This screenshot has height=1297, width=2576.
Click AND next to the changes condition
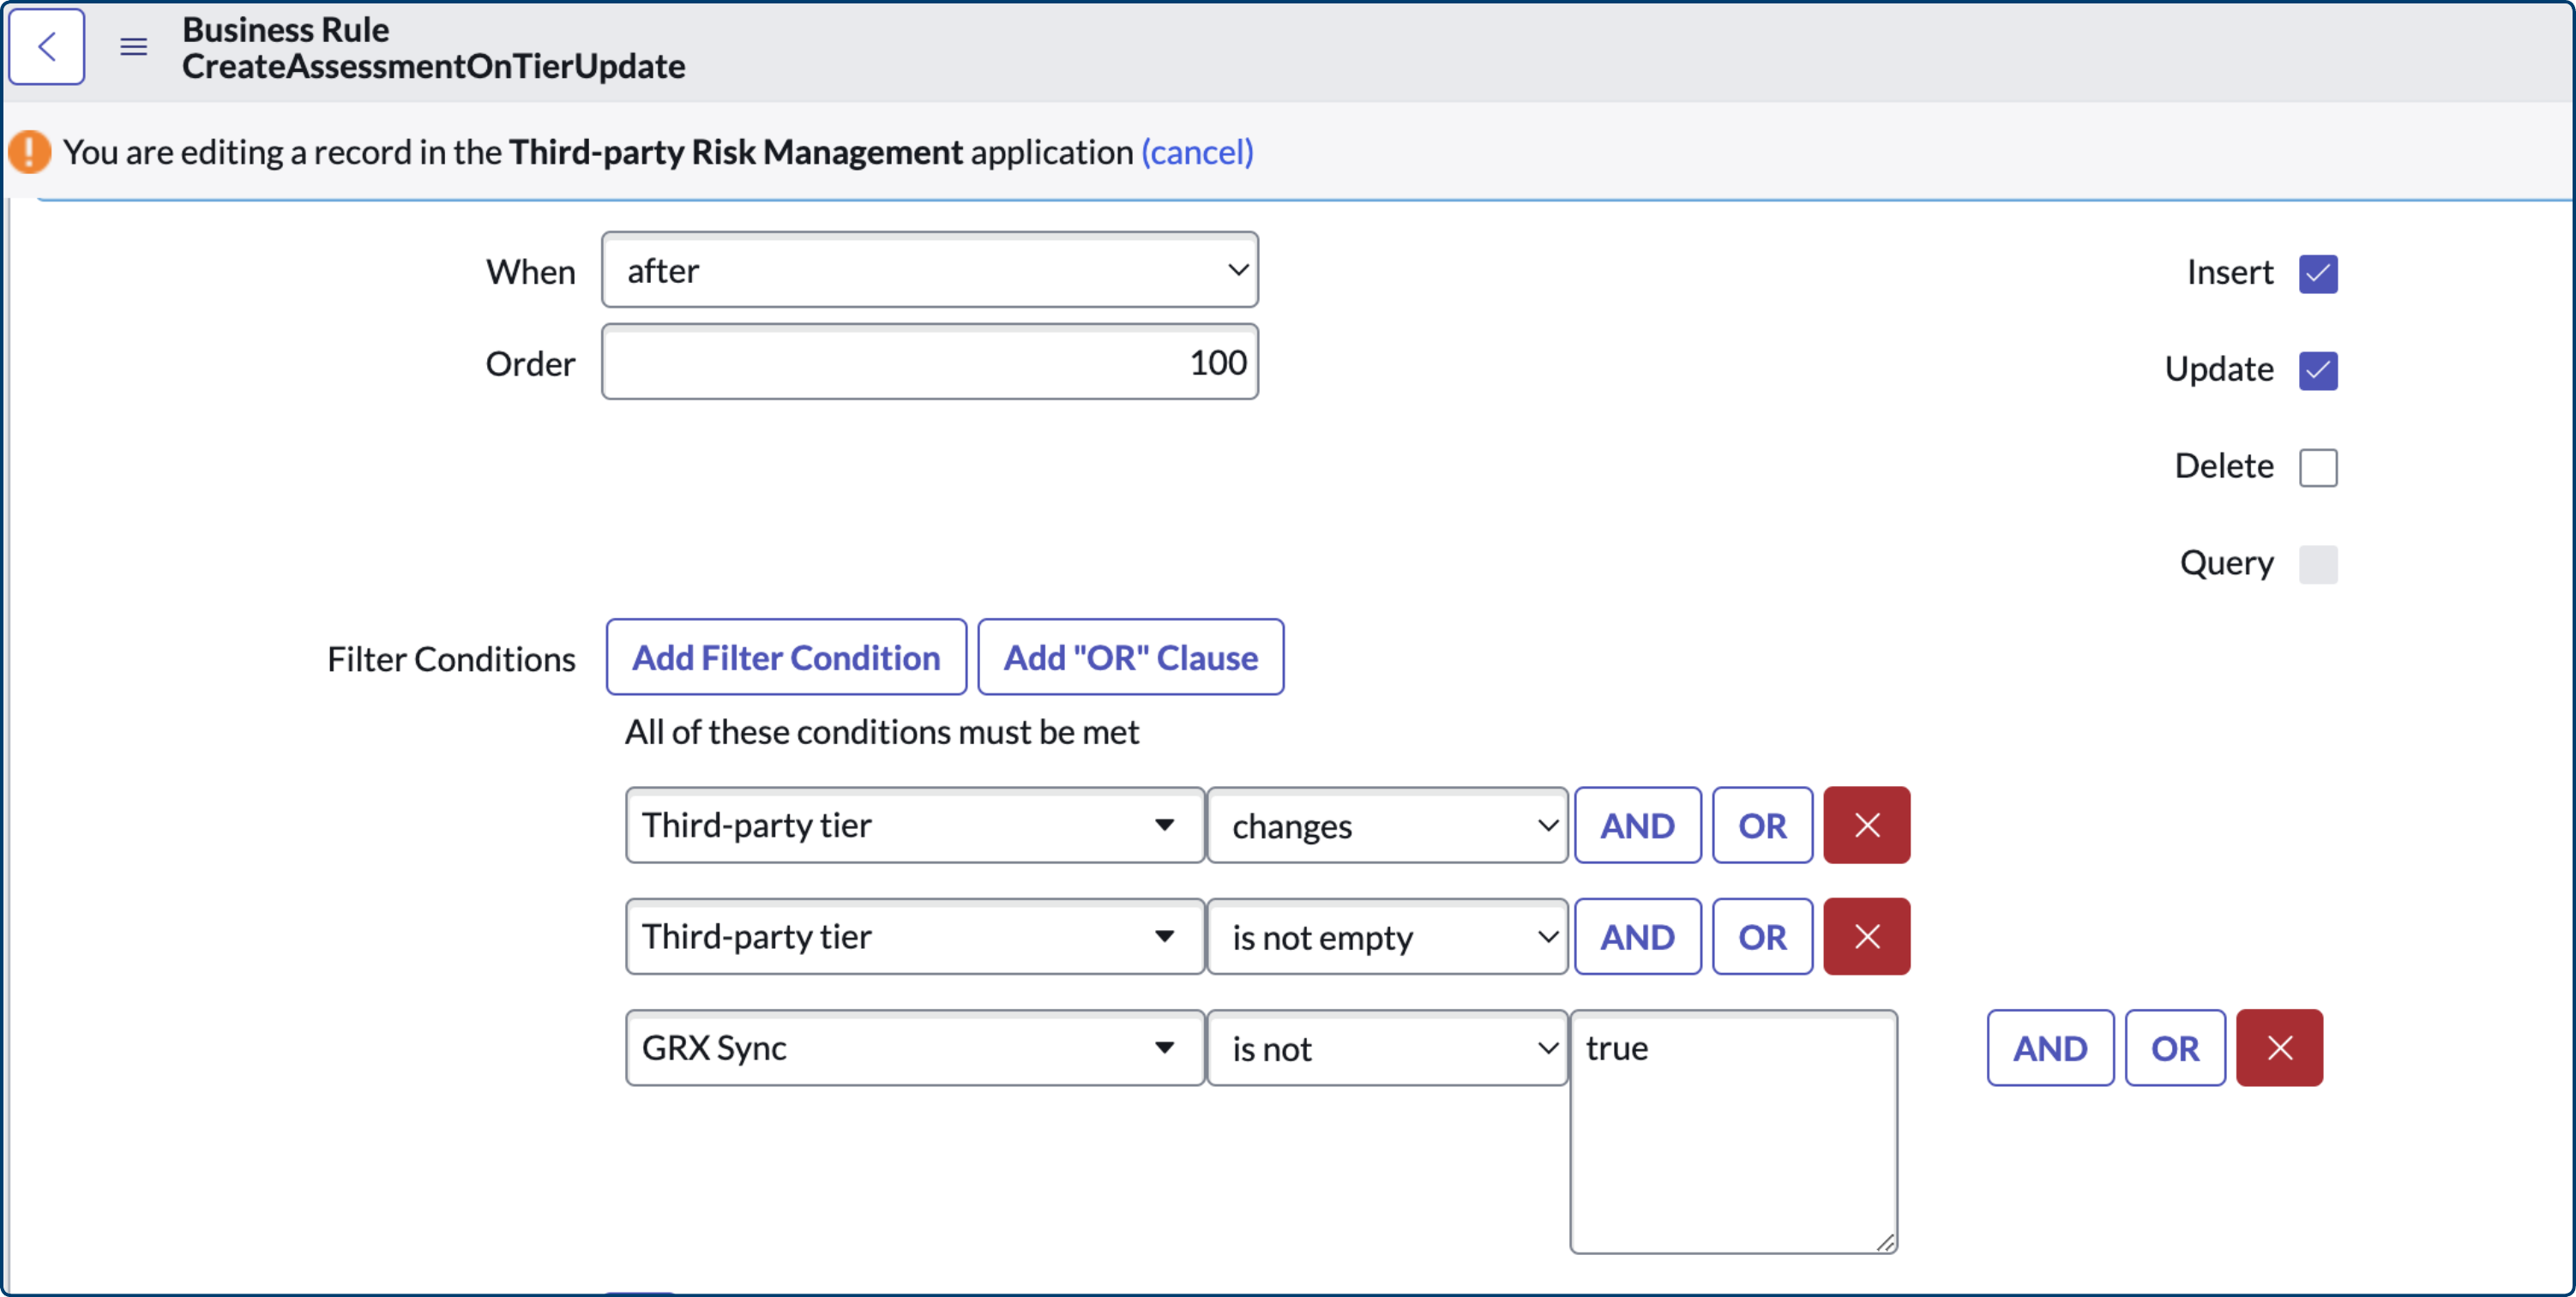coord(1636,825)
